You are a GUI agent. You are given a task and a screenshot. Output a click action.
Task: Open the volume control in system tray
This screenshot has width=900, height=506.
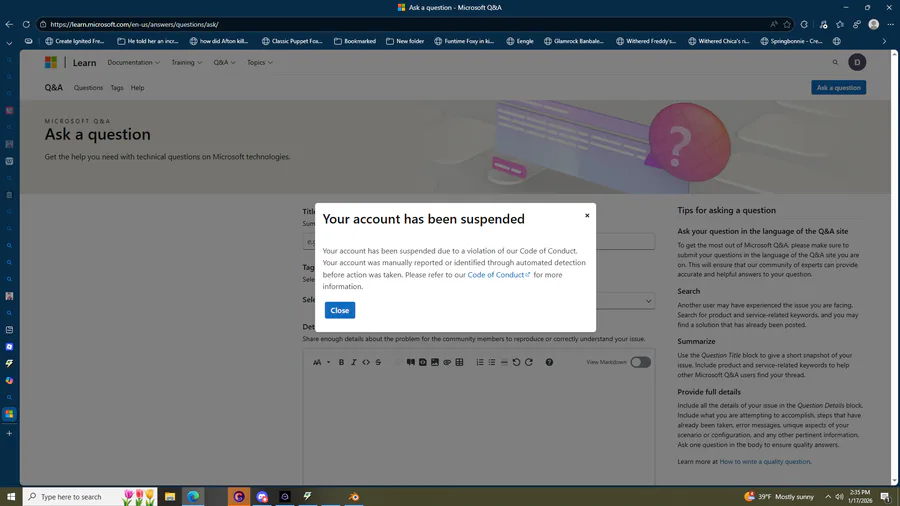[840, 497]
